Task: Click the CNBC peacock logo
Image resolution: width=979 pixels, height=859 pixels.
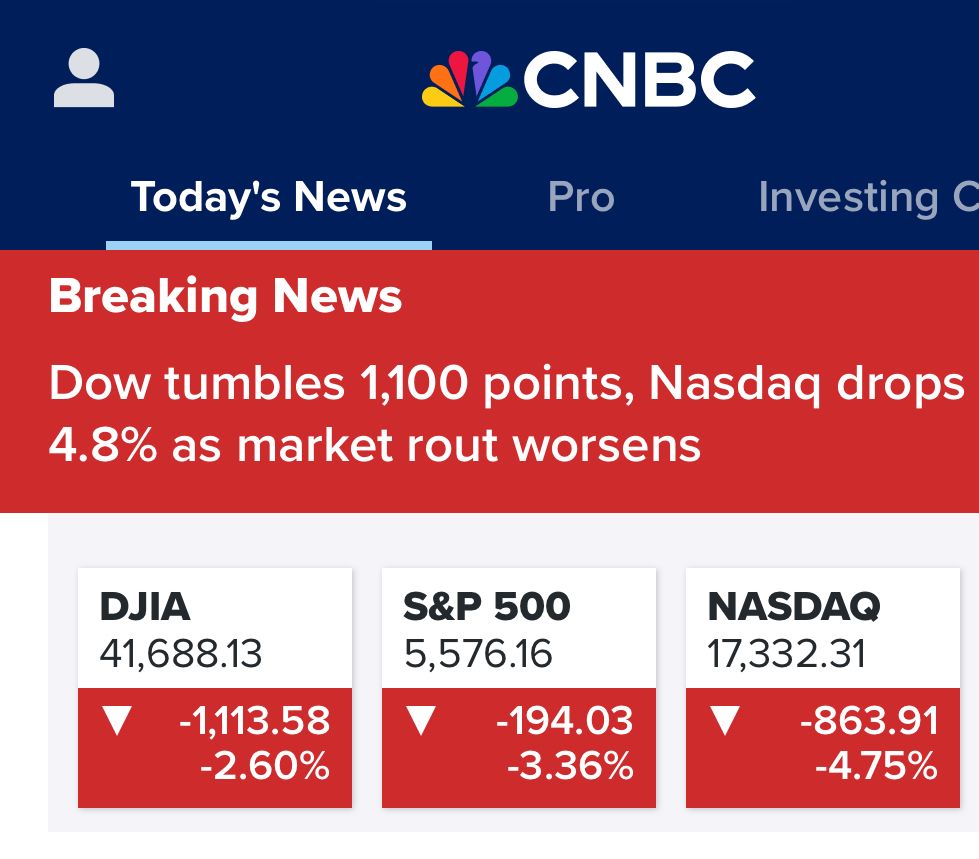Action: (470, 80)
